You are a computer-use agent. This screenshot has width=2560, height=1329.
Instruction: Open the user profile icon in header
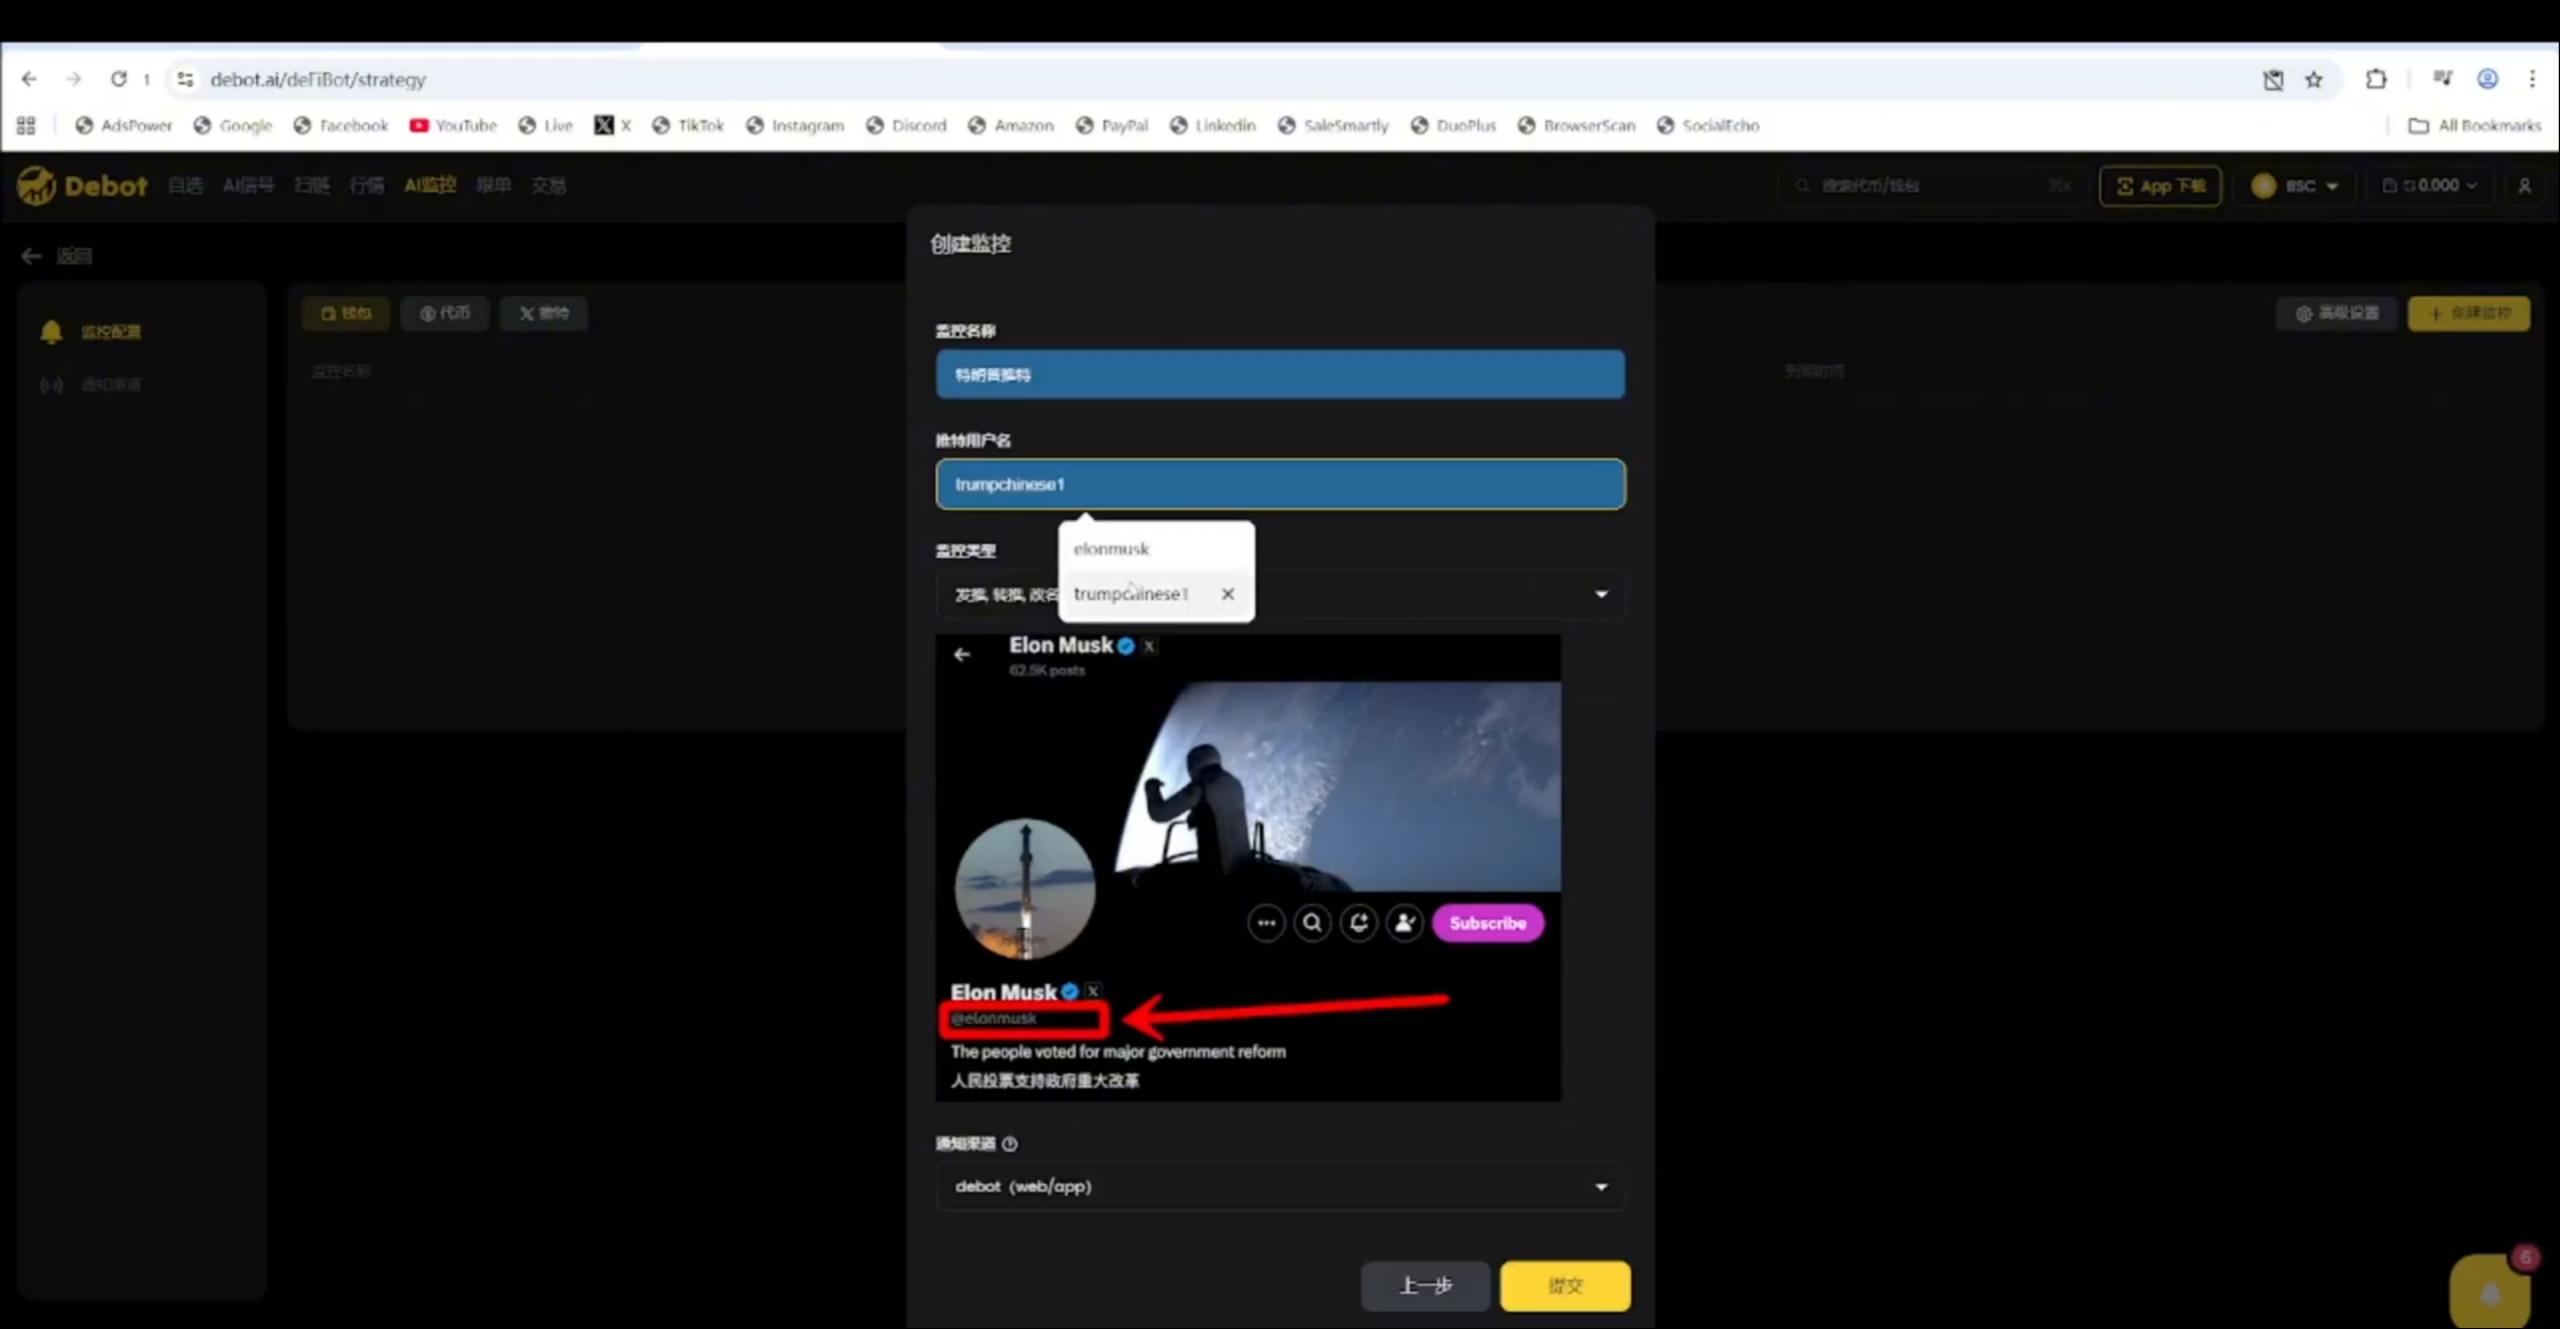click(x=2524, y=186)
